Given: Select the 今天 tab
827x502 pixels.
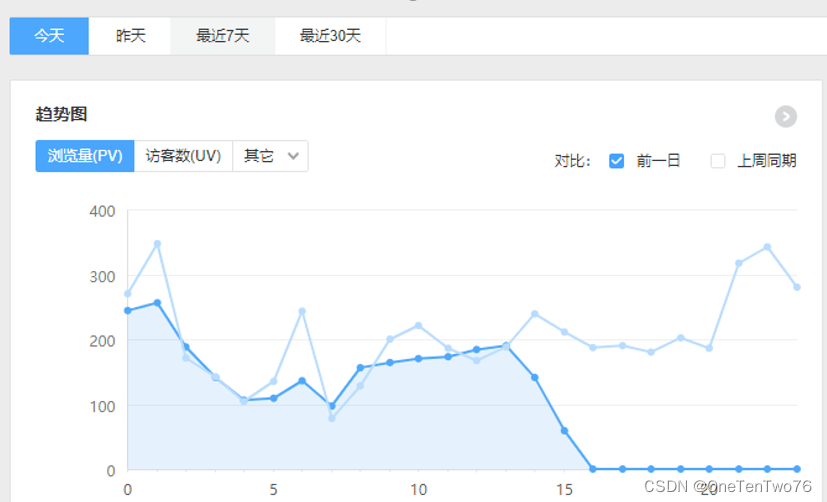Looking at the screenshot, I should [x=49, y=36].
